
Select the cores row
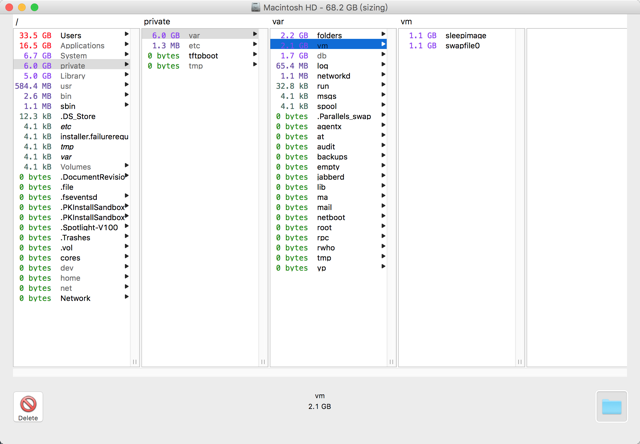pyautogui.click(x=72, y=258)
